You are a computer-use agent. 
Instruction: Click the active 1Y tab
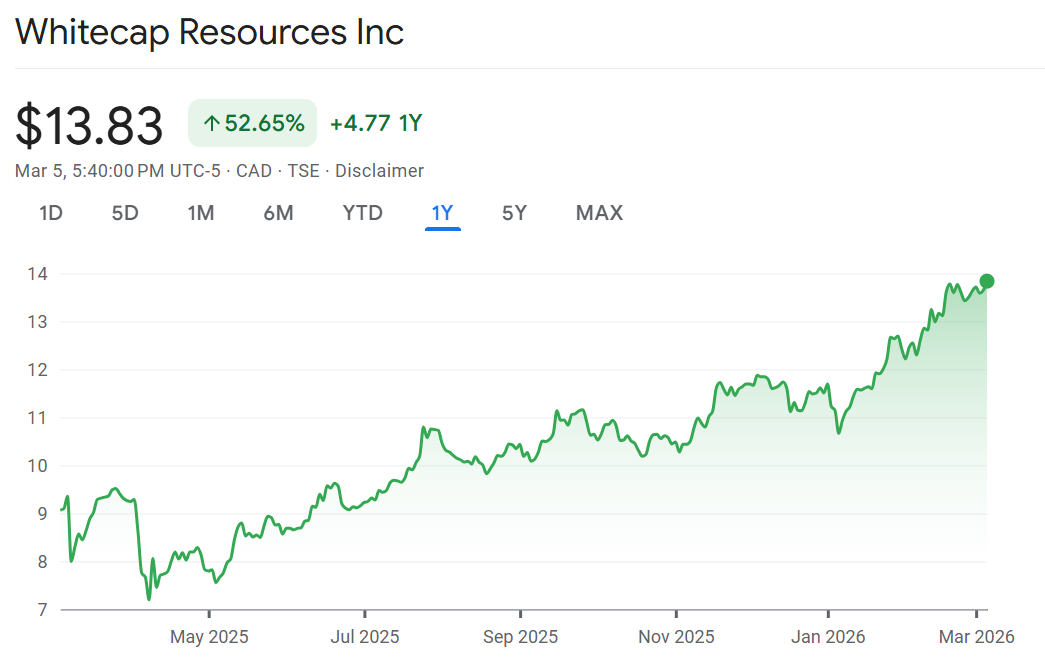click(442, 213)
